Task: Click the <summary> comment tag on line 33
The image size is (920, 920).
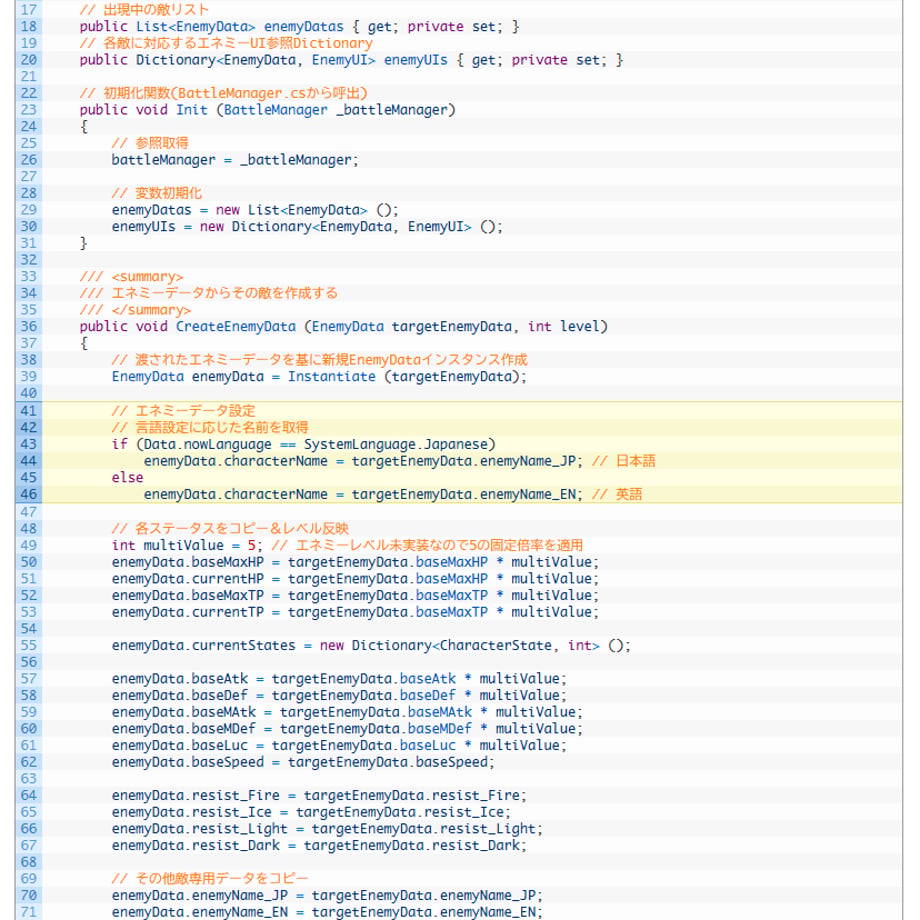Action: click(147, 276)
